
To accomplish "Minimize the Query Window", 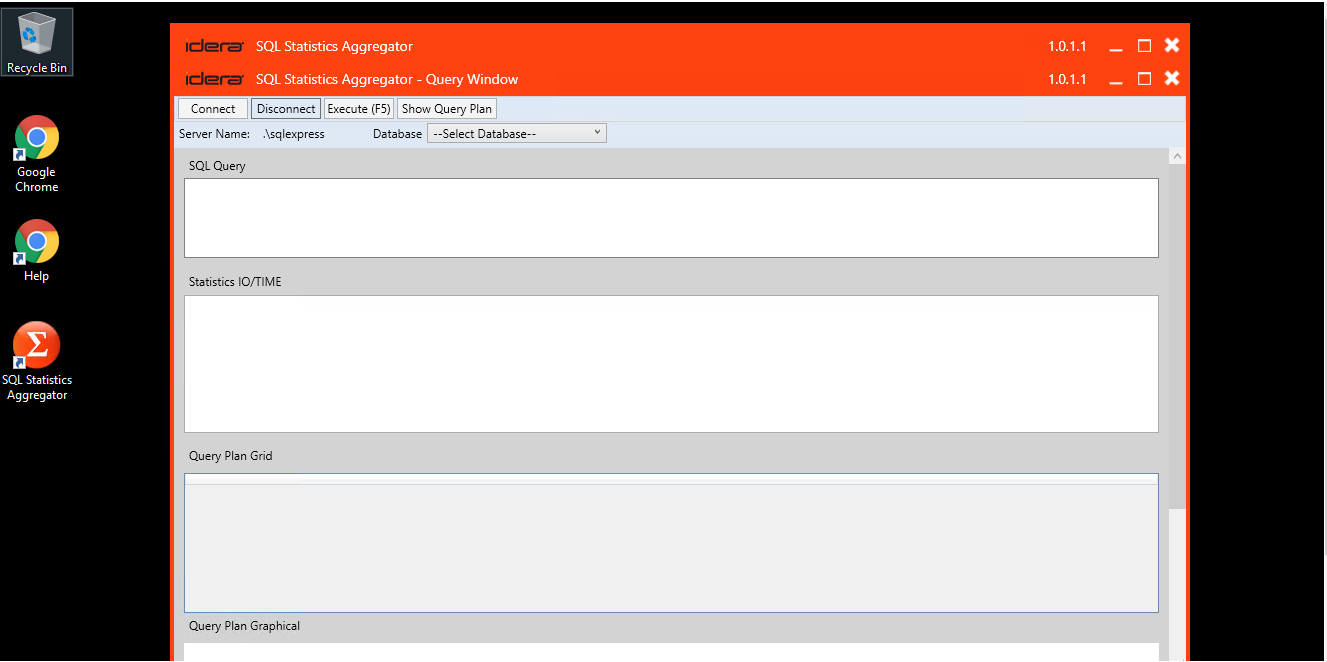I will click(1116, 79).
